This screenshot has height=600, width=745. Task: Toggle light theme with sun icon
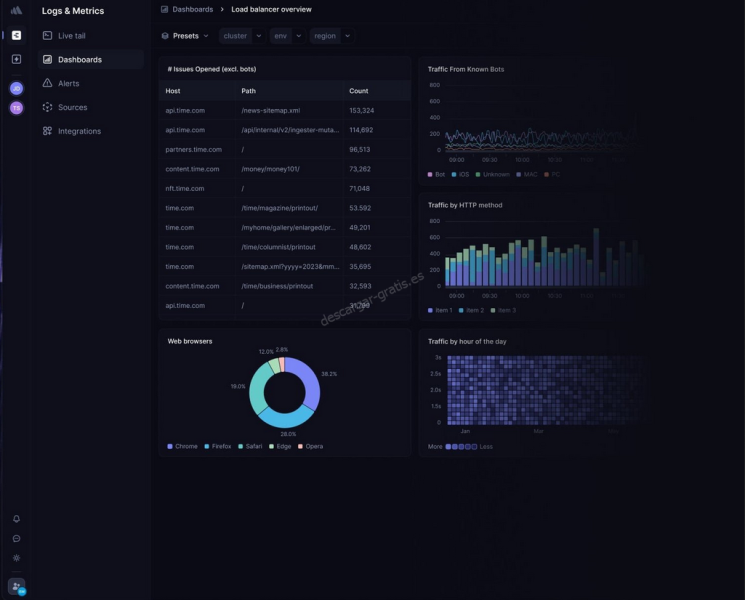[x=16, y=558]
